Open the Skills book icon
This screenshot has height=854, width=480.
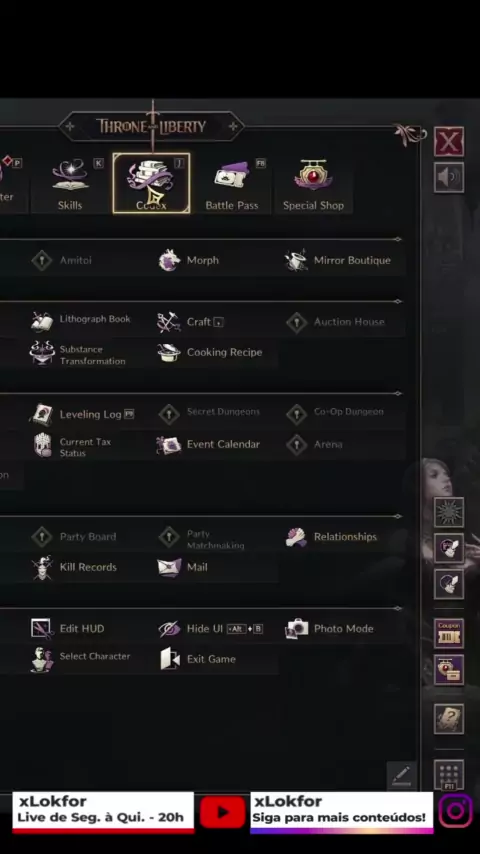(x=70, y=176)
